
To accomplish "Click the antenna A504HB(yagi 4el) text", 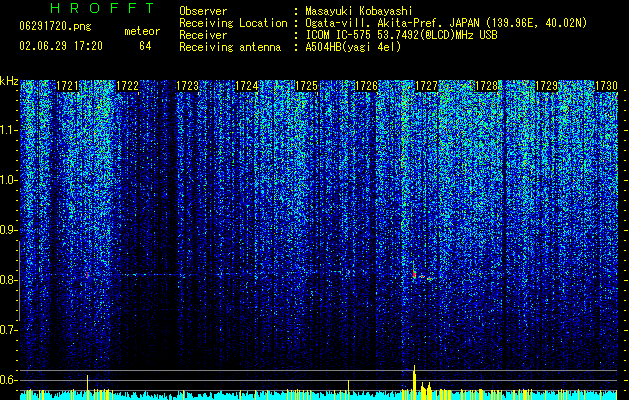I will click(x=353, y=47).
